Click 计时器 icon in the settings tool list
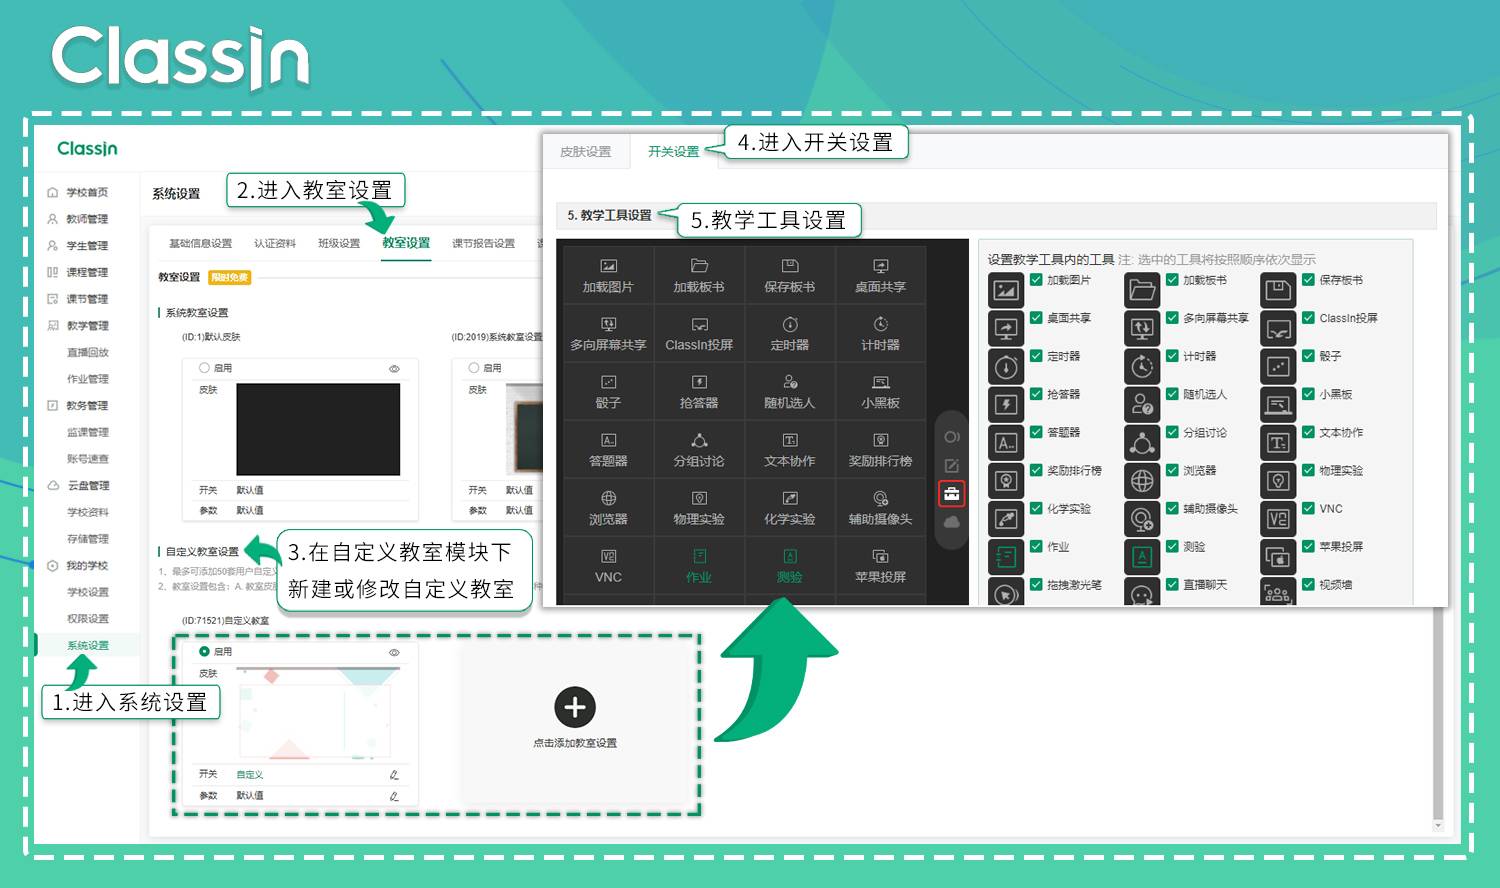This screenshot has width=1500, height=888. click(x=1142, y=366)
